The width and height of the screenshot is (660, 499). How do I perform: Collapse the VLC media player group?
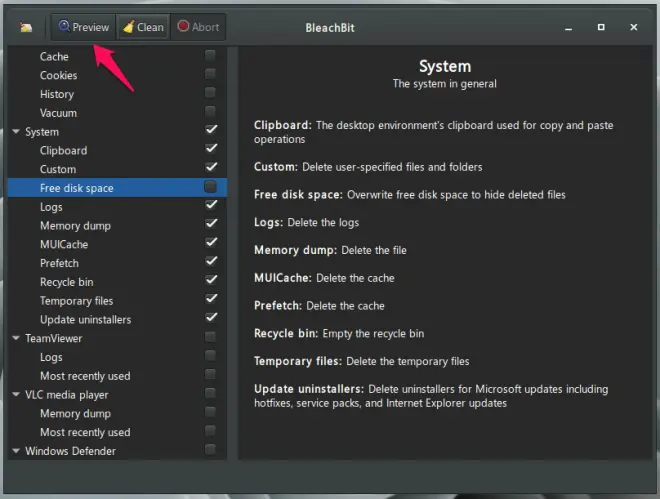point(16,395)
